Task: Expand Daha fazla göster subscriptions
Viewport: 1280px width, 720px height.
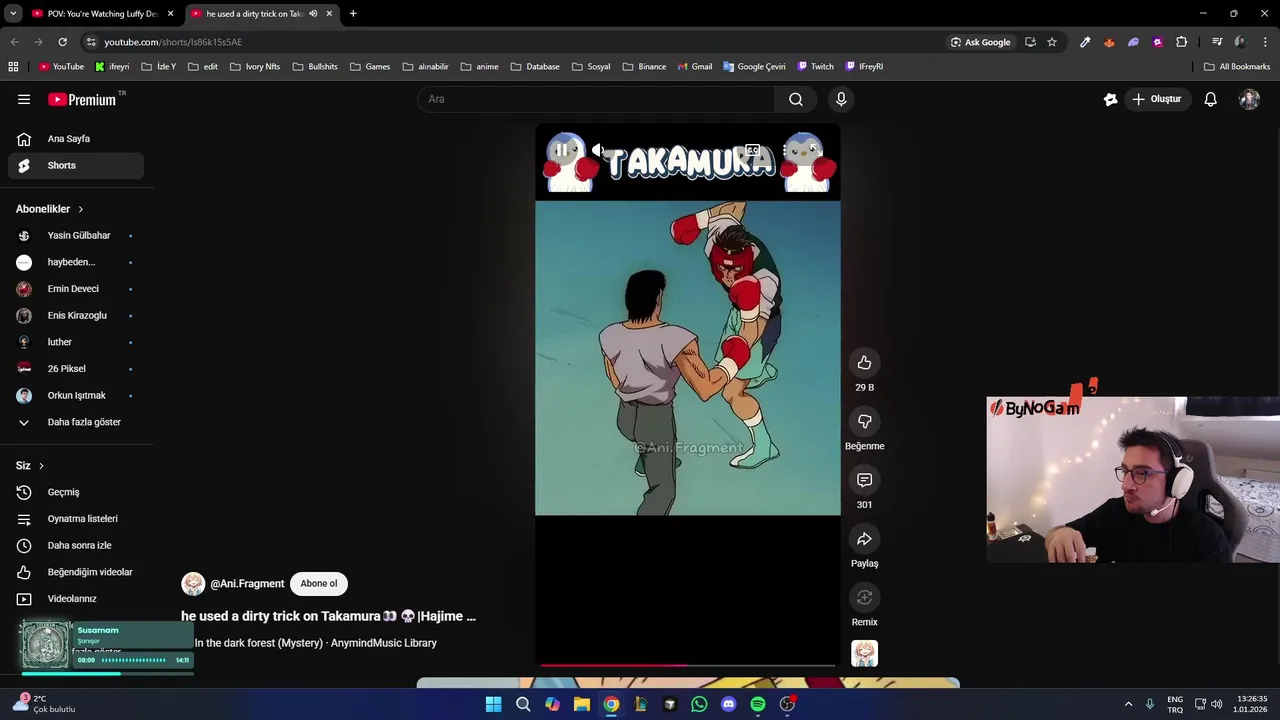Action: point(76,422)
